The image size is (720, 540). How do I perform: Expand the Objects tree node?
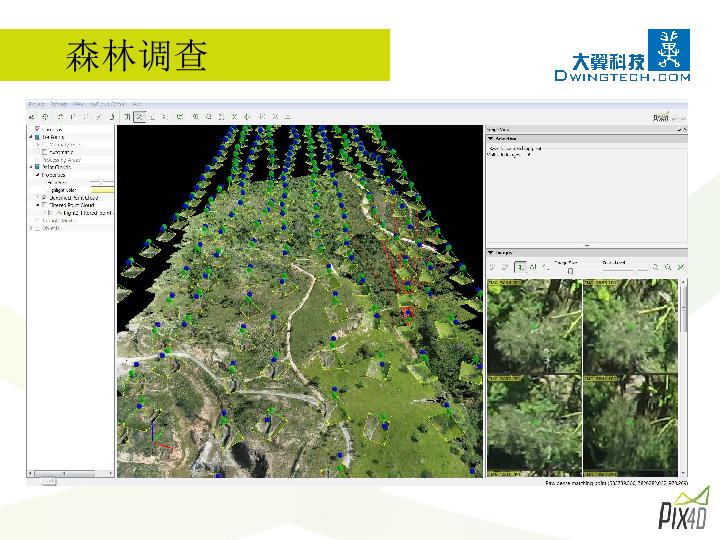pyautogui.click(x=30, y=228)
